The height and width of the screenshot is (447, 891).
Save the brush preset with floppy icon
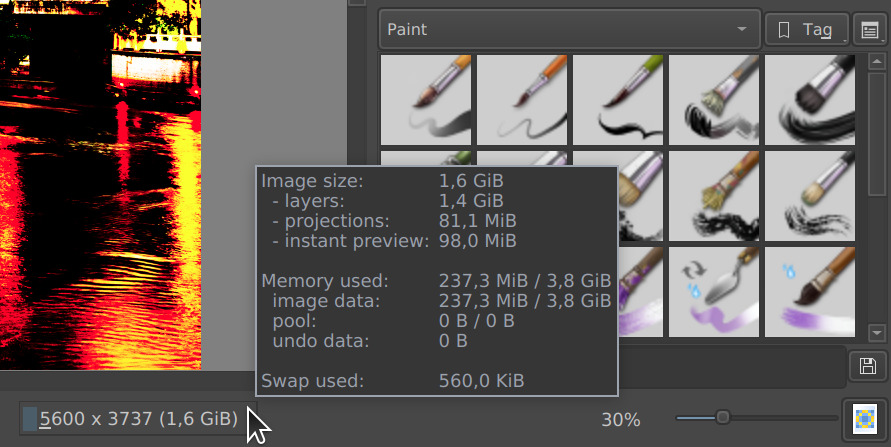(868, 366)
